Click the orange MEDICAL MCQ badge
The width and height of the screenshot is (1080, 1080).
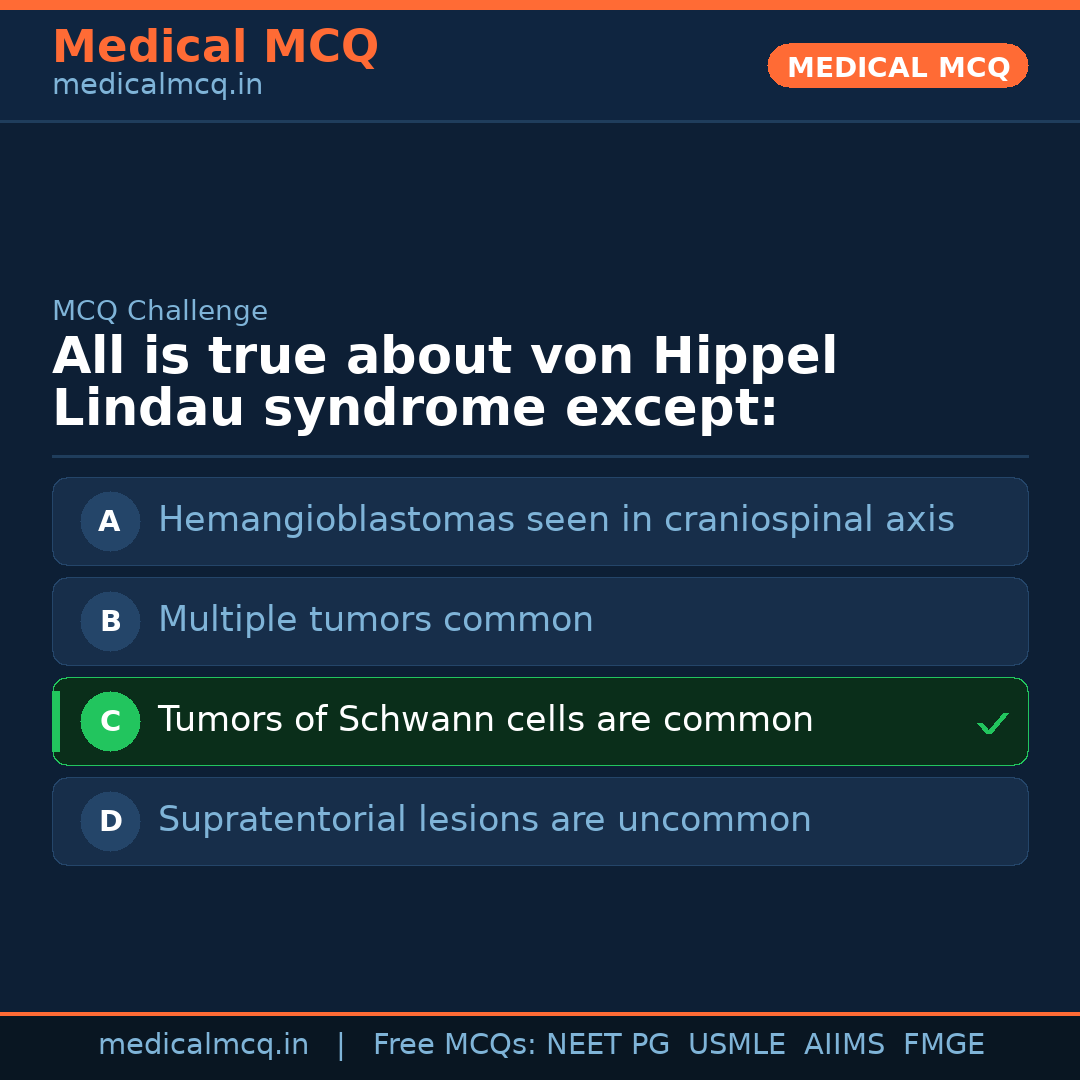897,66
